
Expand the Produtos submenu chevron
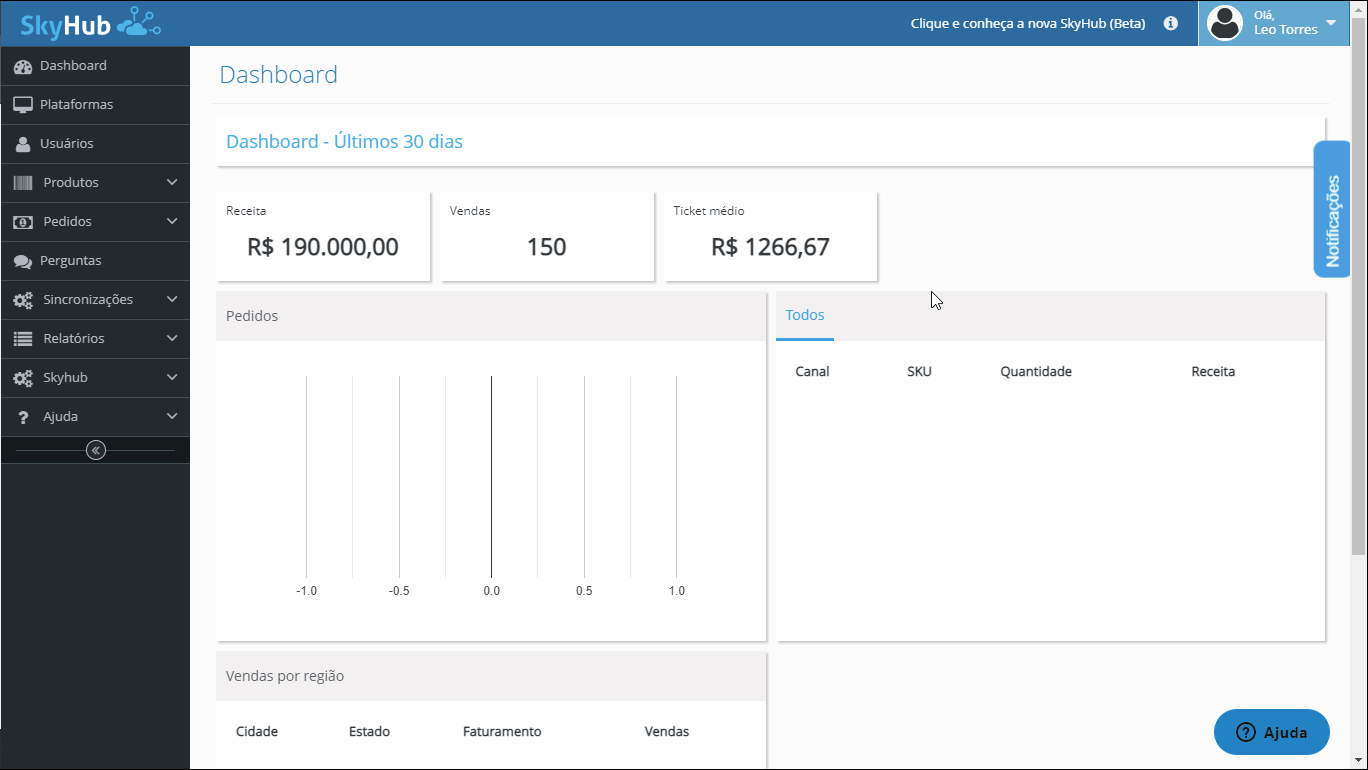click(x=172, y=183)
